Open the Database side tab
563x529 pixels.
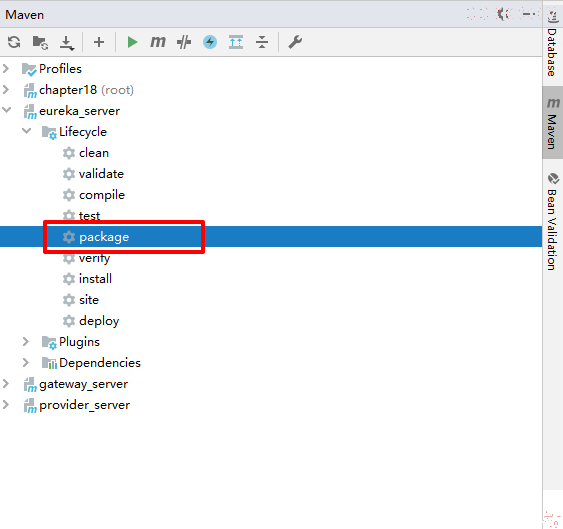[552, 45]
